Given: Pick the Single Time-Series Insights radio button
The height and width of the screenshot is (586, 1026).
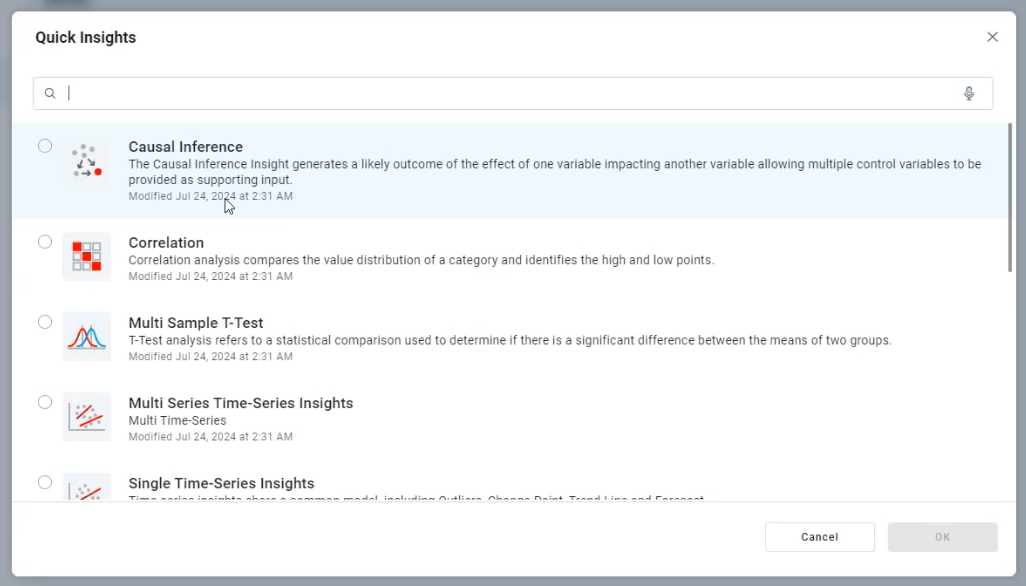Looking at the screenshot, I should [45, 482].
